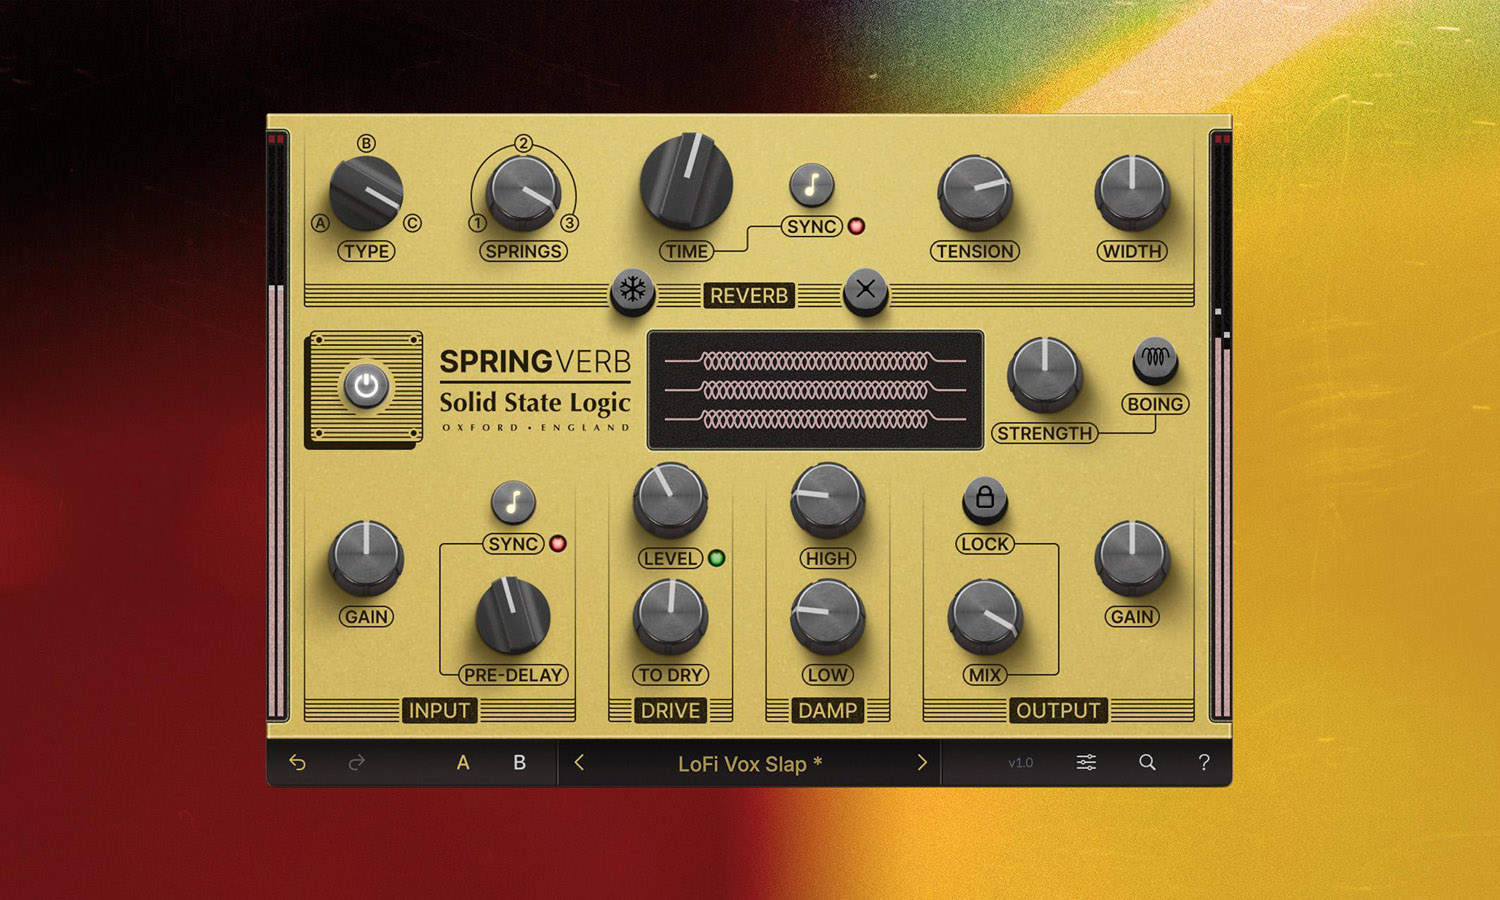Screen dimensions: 1500x900
Task: Toggle the reverb time SYNC note button
Action: point(811,184)
